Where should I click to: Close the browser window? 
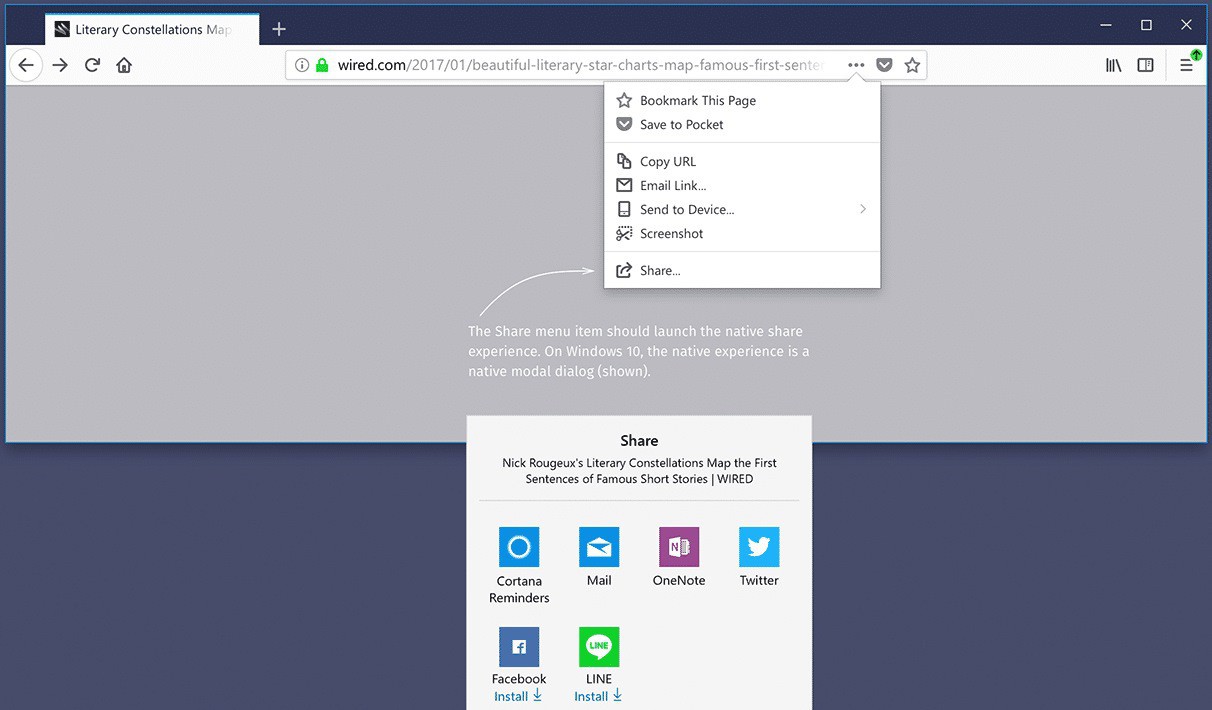(x=1186, y=25)
